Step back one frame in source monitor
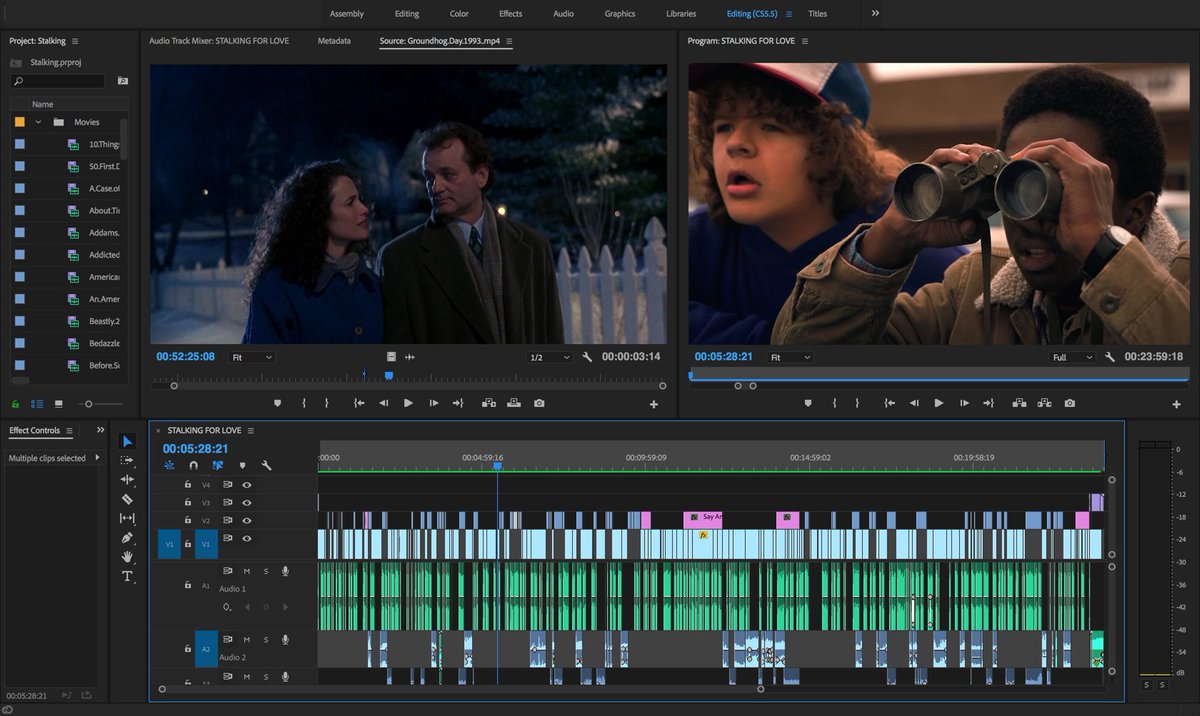Screen dimensions: 1200x716 pyautogui.click(x=383, y=403)
